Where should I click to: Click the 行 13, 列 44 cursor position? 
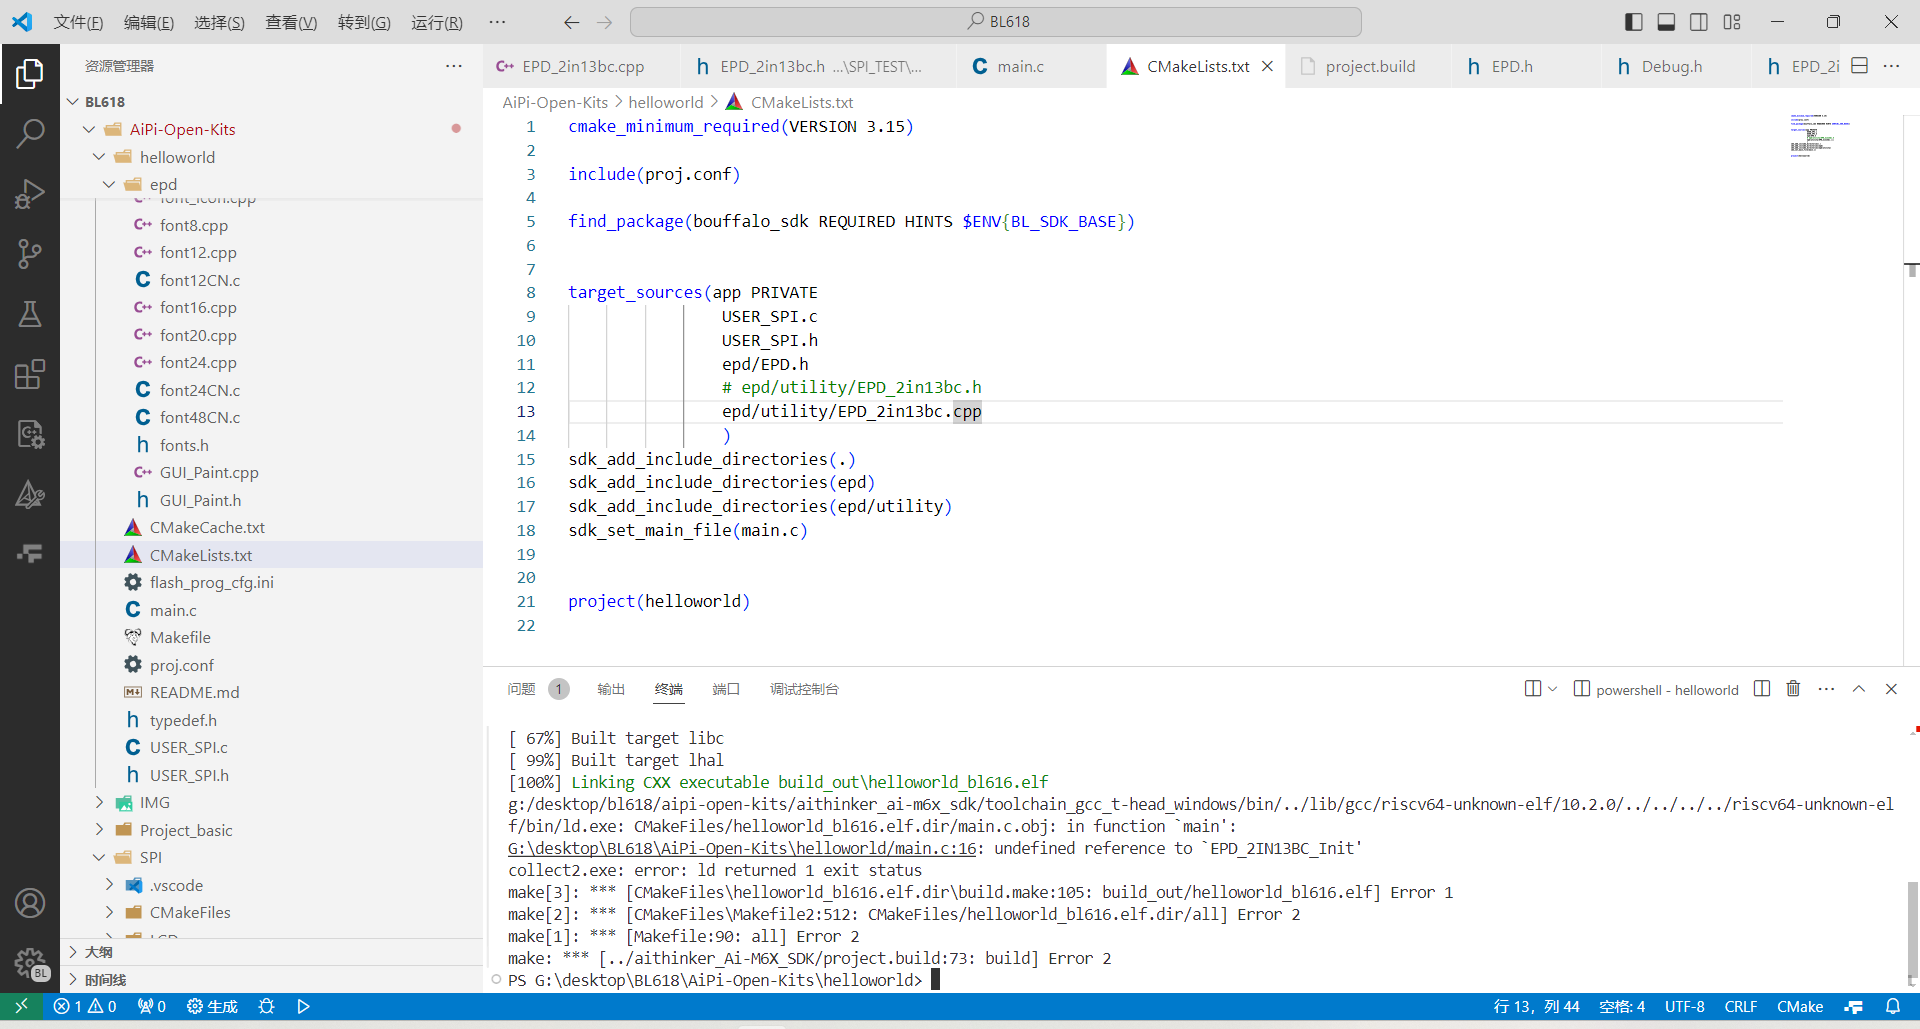click(x=1537, y=1006)
